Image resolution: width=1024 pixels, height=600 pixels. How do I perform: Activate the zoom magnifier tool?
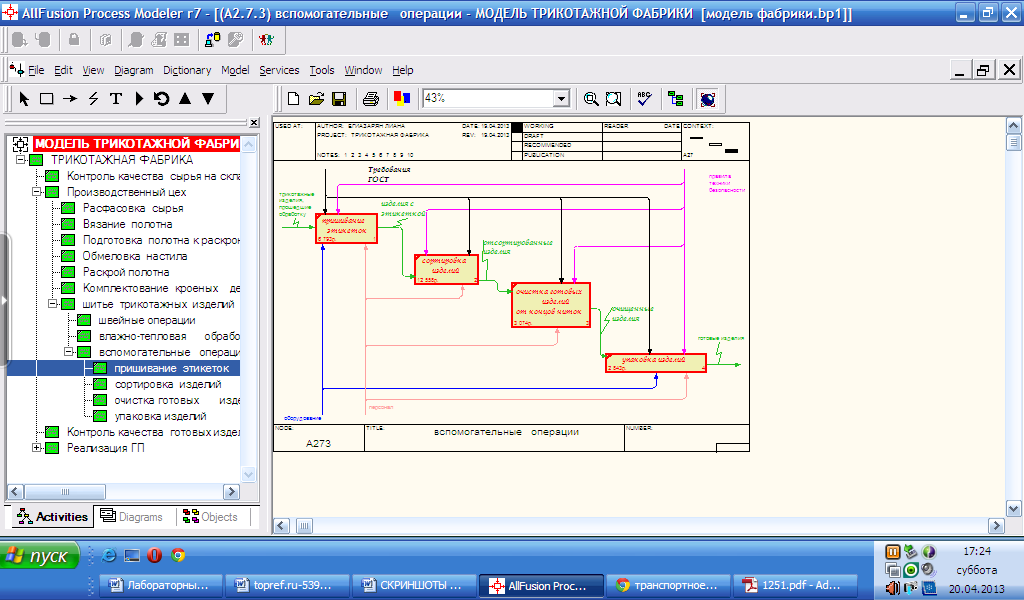590,99
